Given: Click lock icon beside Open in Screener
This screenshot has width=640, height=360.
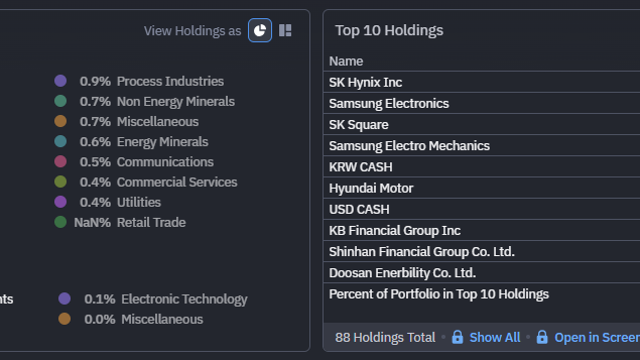Looking at the screenshot, I should tap(542, 337).
